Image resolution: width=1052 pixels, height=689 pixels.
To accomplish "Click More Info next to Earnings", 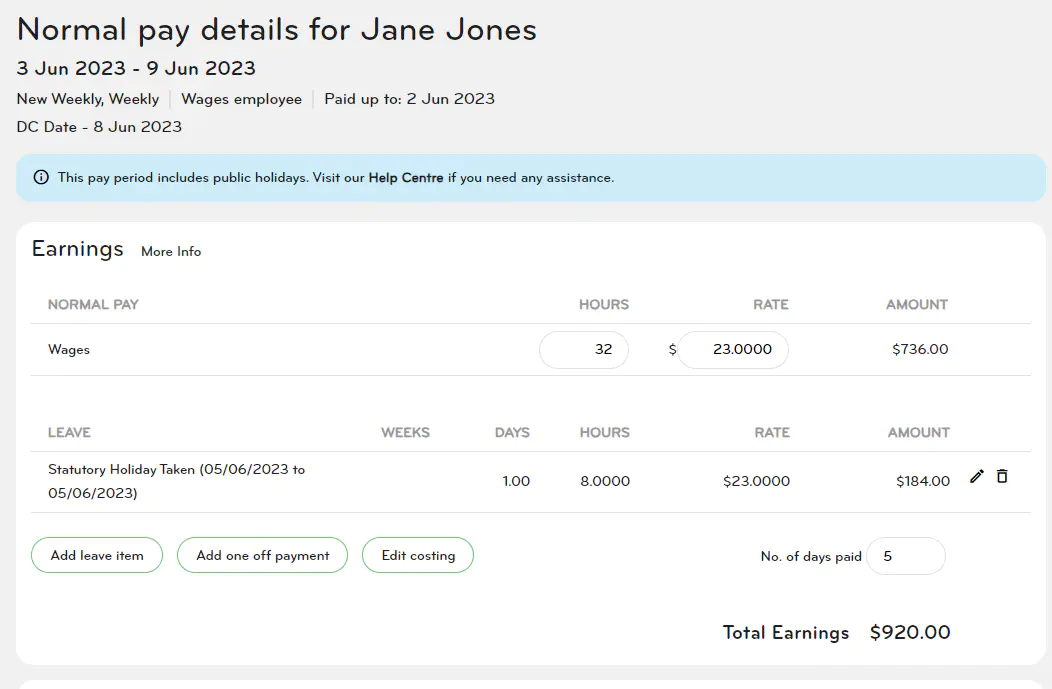I will point(170,252).
